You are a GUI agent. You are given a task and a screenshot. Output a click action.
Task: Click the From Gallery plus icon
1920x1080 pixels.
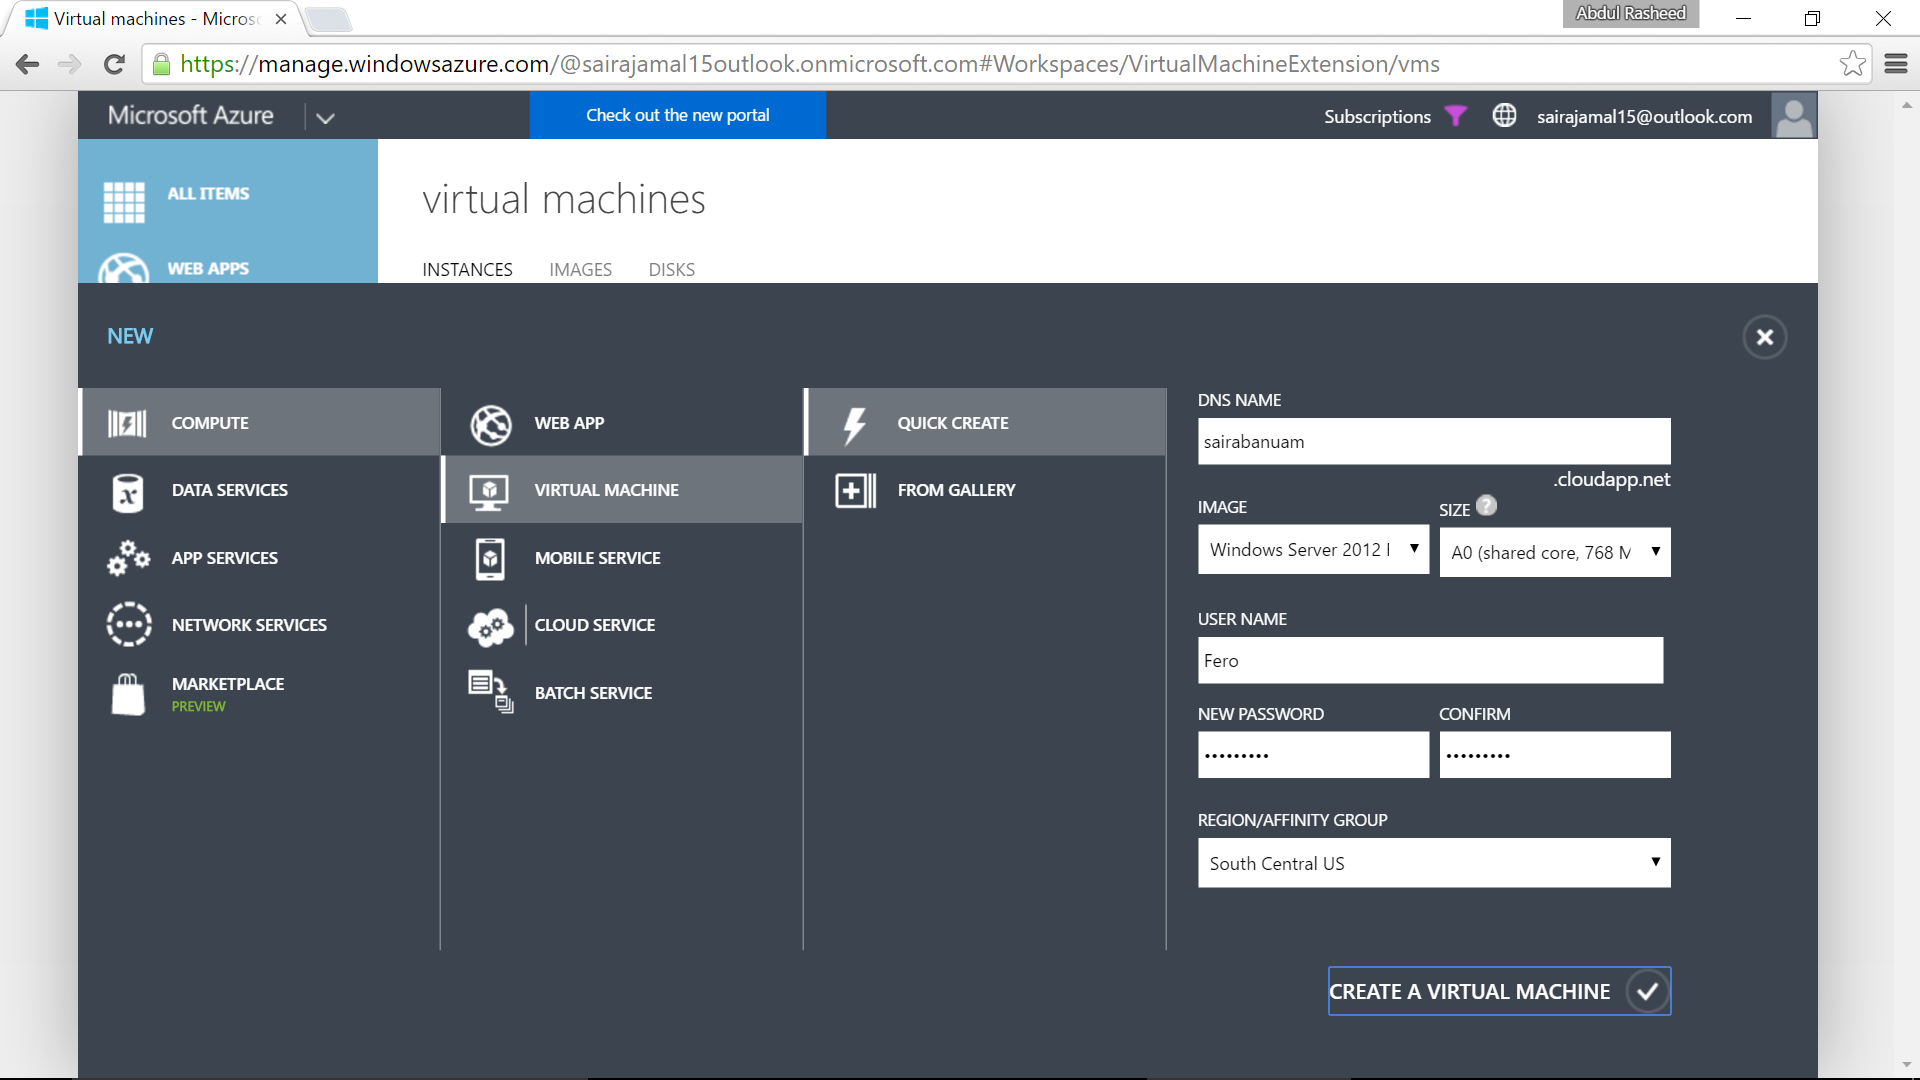855,491
